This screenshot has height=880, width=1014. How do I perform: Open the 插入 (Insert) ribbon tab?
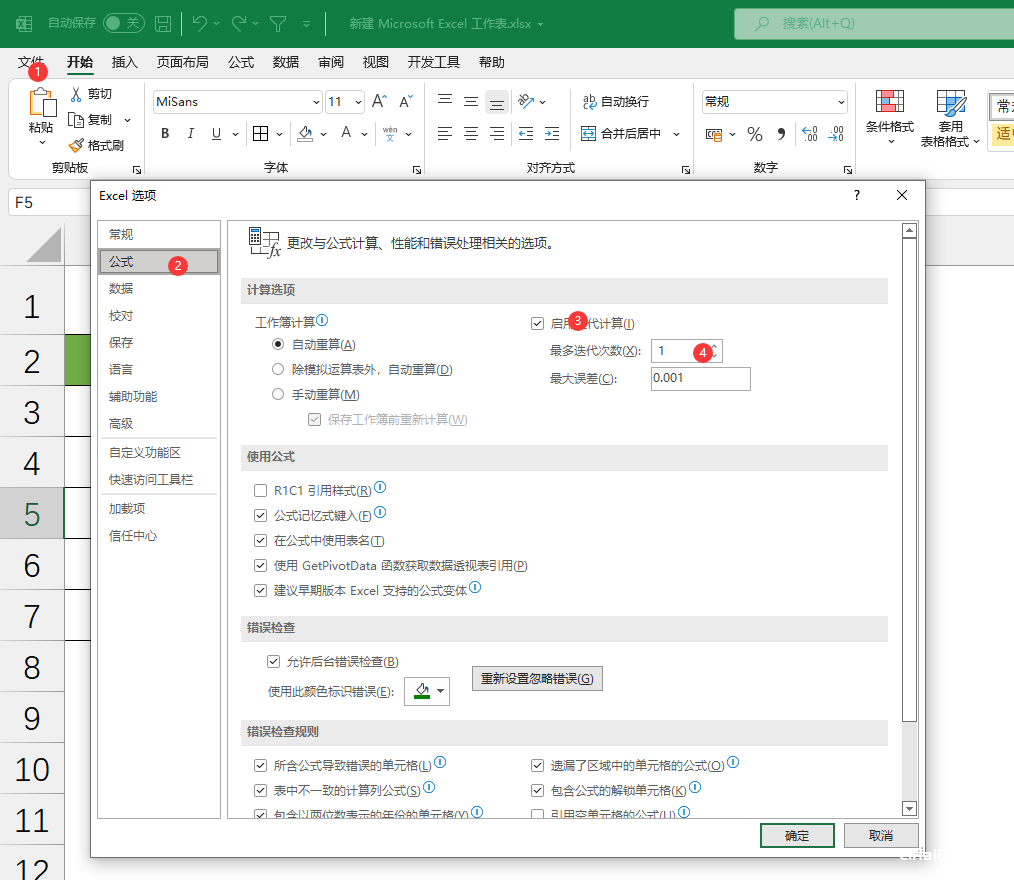click(124, 62)
